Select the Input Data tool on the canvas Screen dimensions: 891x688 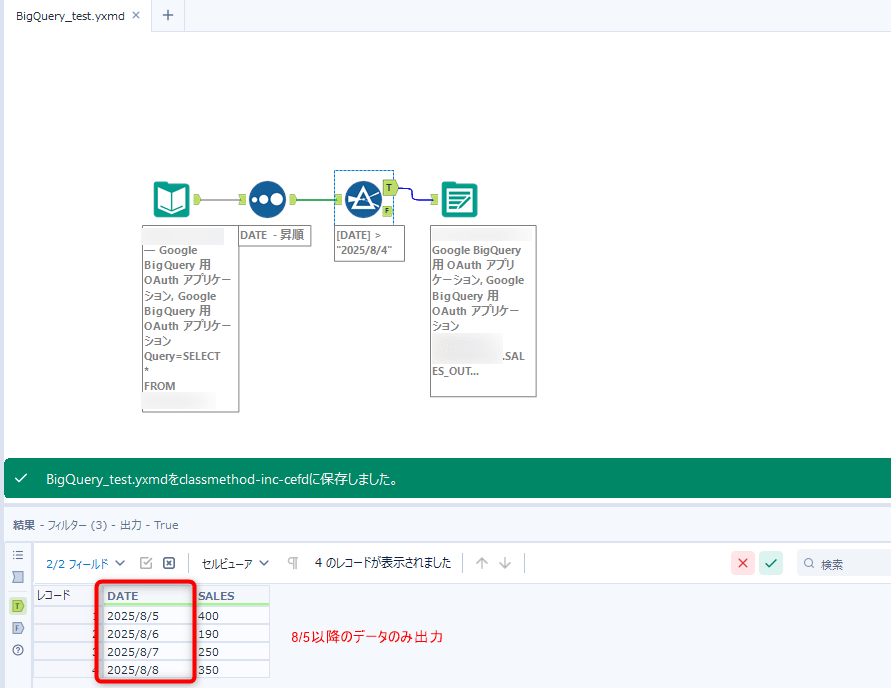pos(171,199)
